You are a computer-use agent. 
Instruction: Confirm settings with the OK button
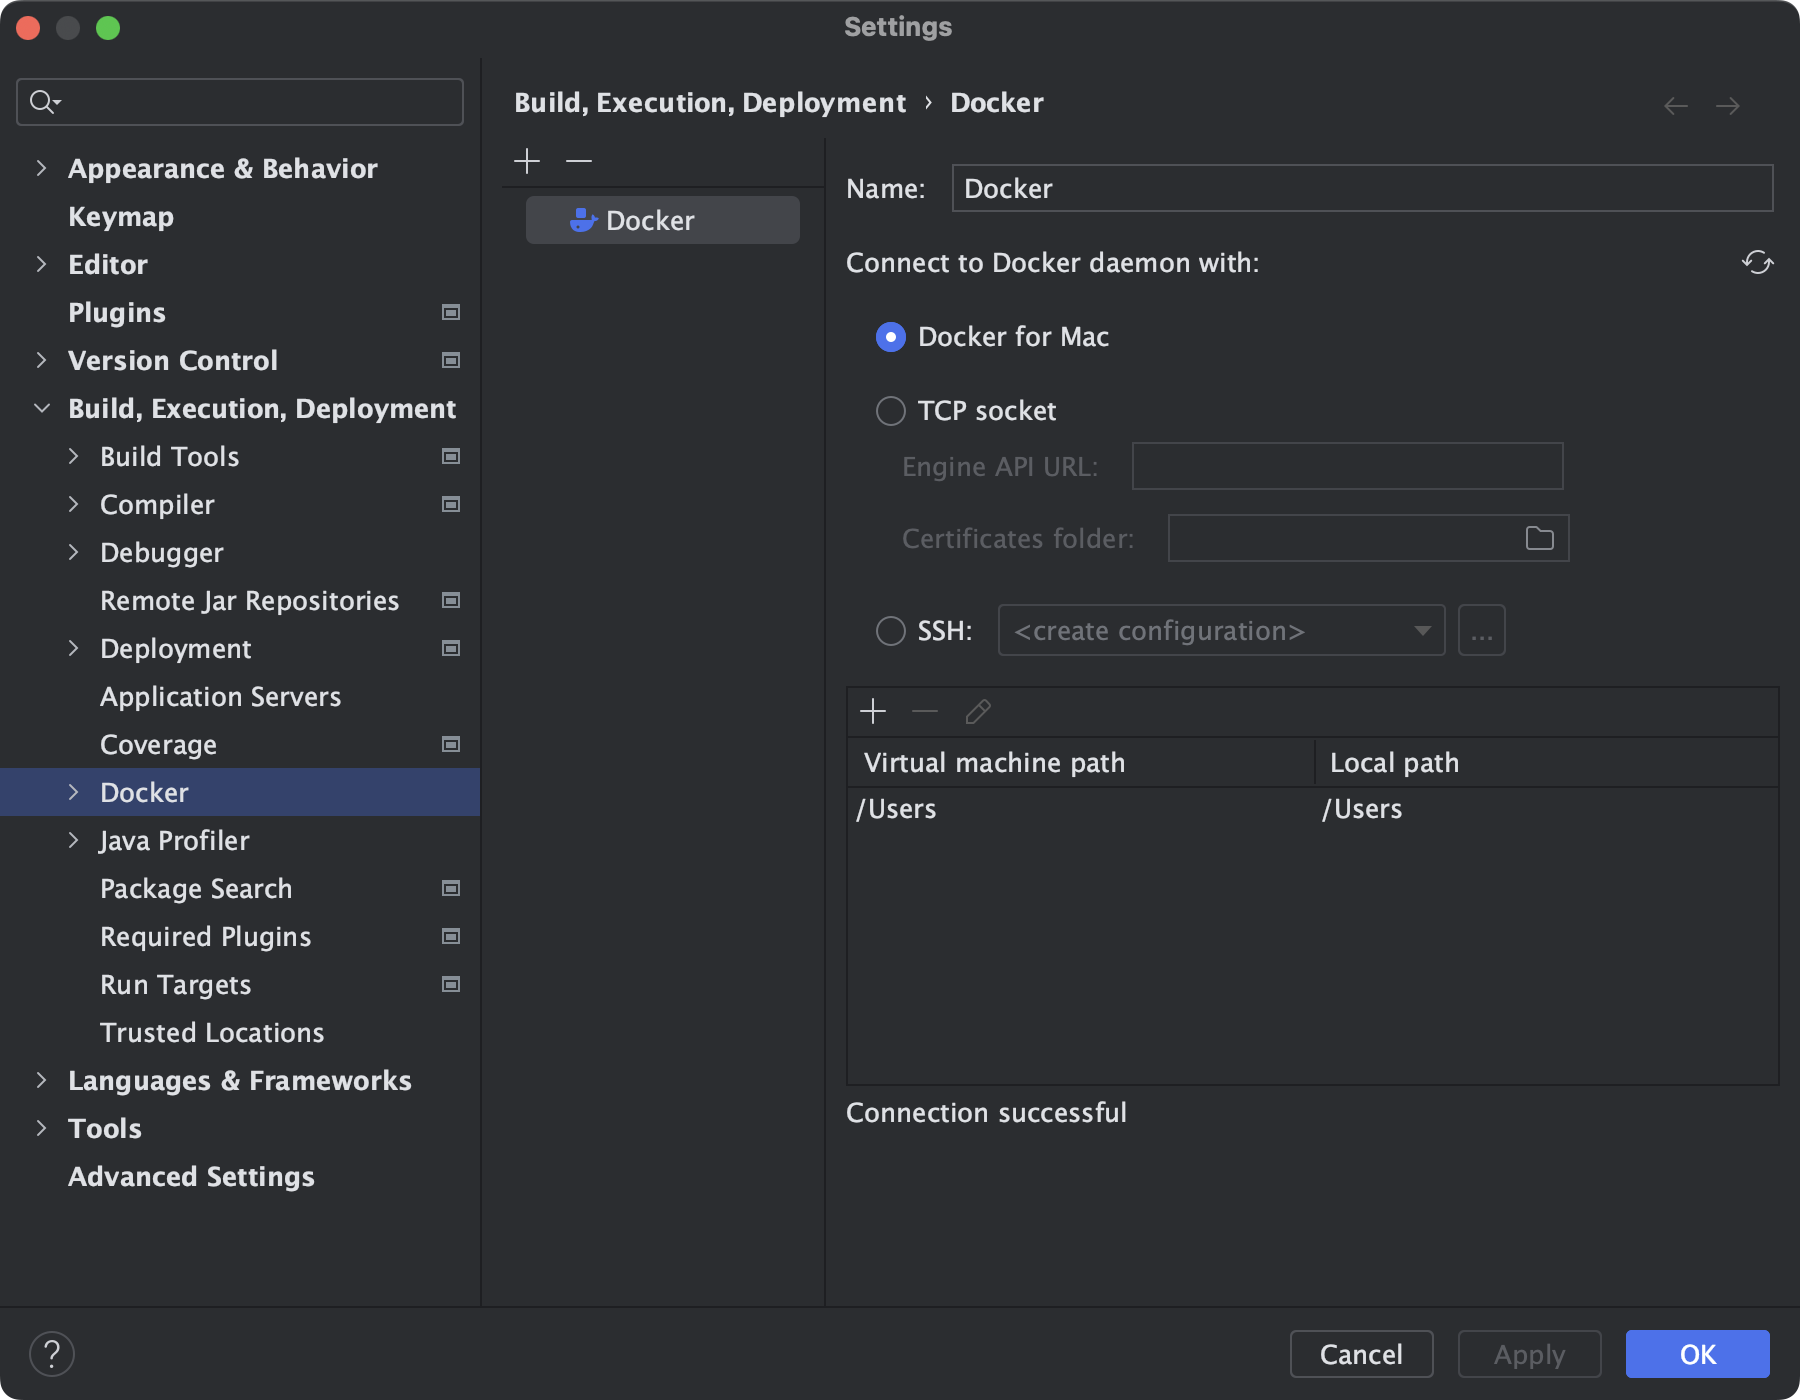point(1697,1354)
